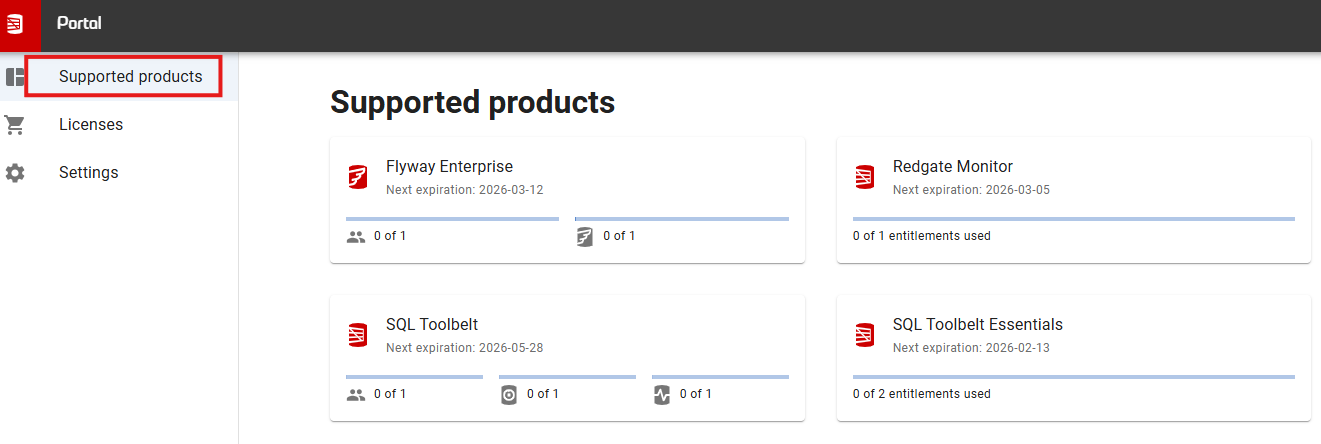Viewport: 1321px width, 444px height.
Task: Click the Portal title in the header
Action: 79,24
